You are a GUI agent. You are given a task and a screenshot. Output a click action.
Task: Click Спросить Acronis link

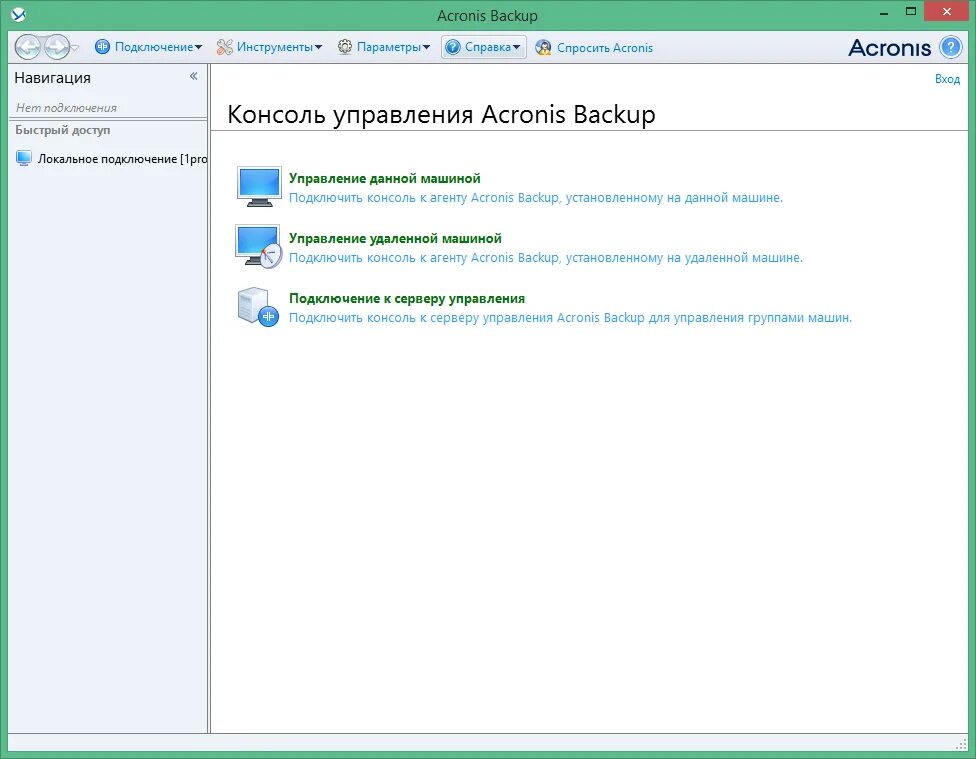click(x=604, y=48)
